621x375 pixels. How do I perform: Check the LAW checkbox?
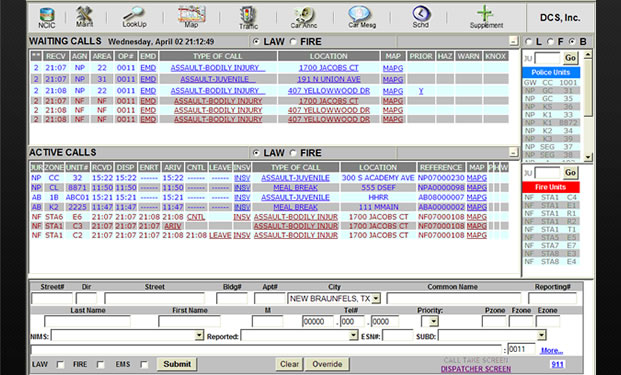coord(60,364)
